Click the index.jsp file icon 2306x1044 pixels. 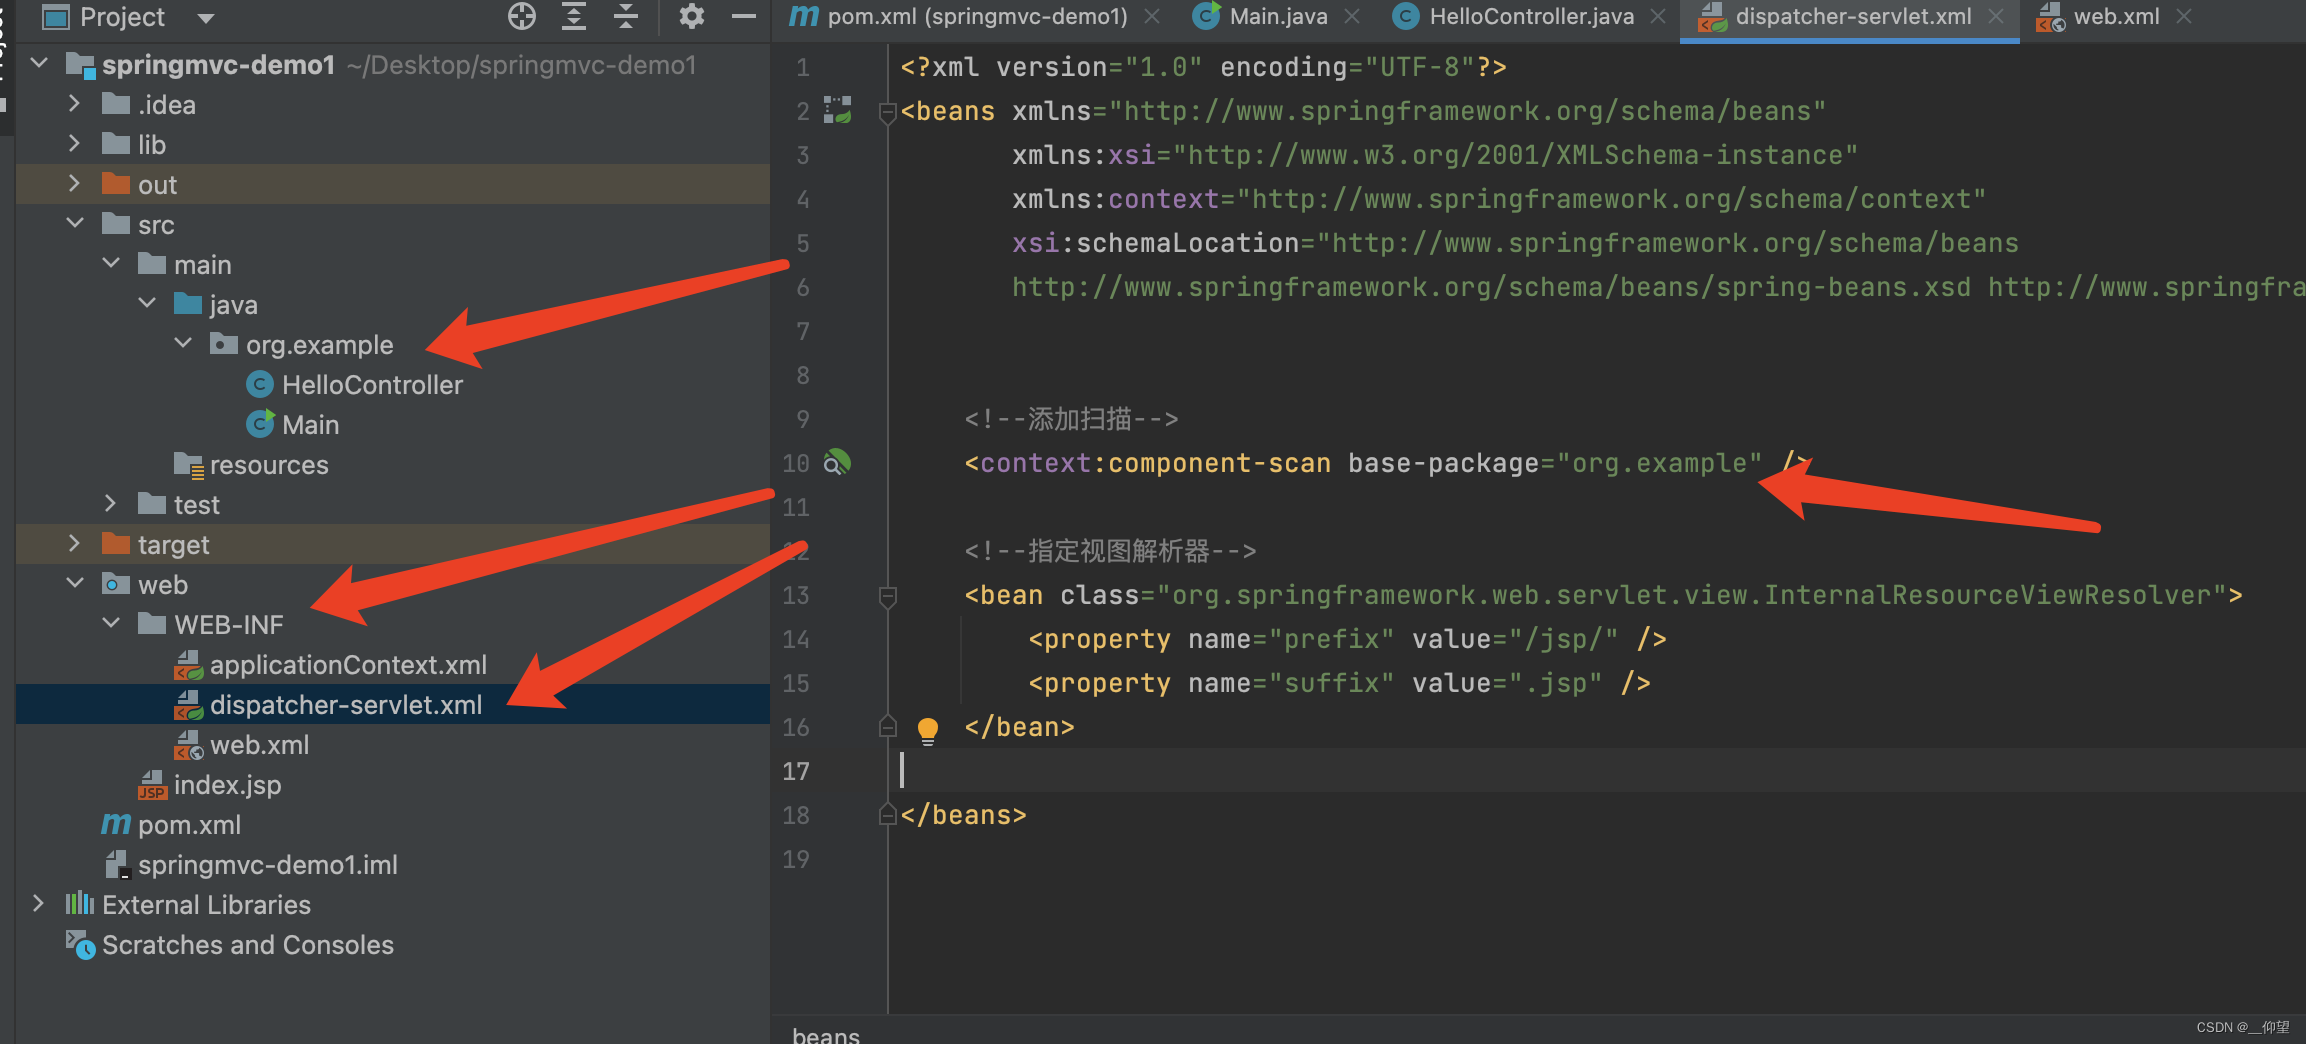152,785
